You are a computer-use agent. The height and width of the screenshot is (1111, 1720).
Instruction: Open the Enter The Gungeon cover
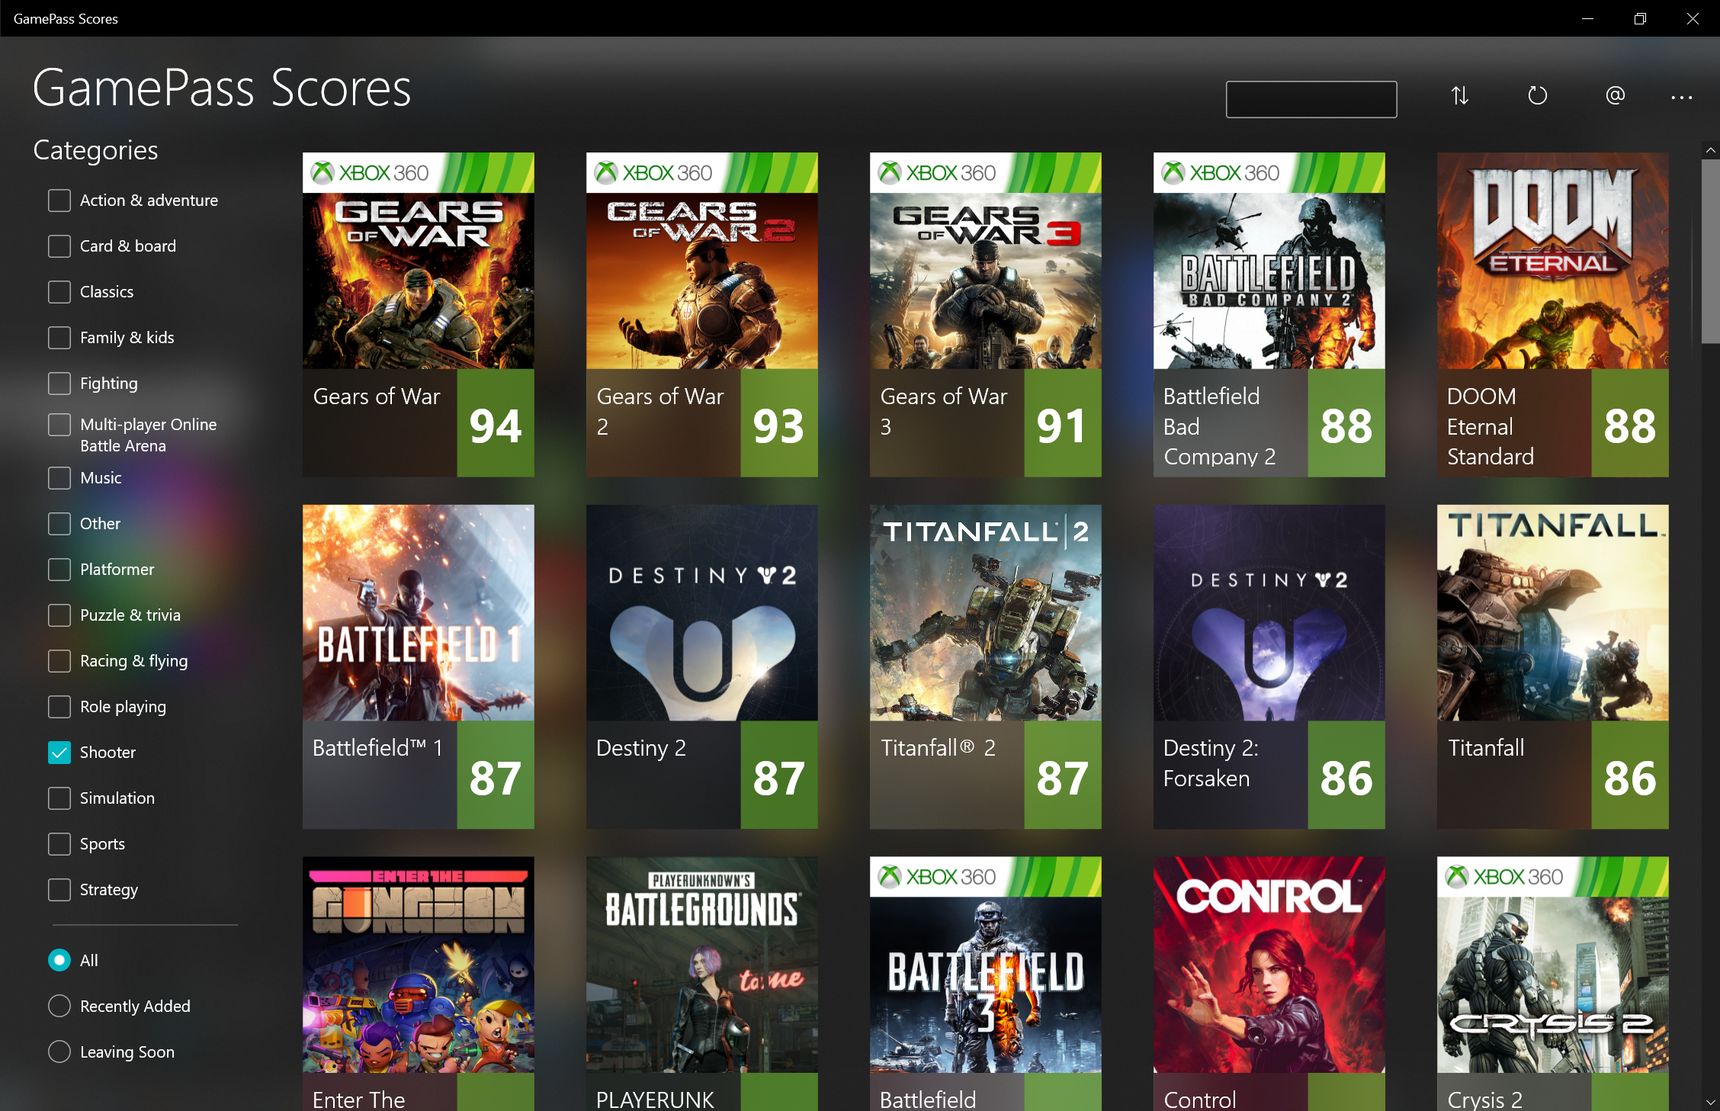pyautogui.click(x=418, y=965)
